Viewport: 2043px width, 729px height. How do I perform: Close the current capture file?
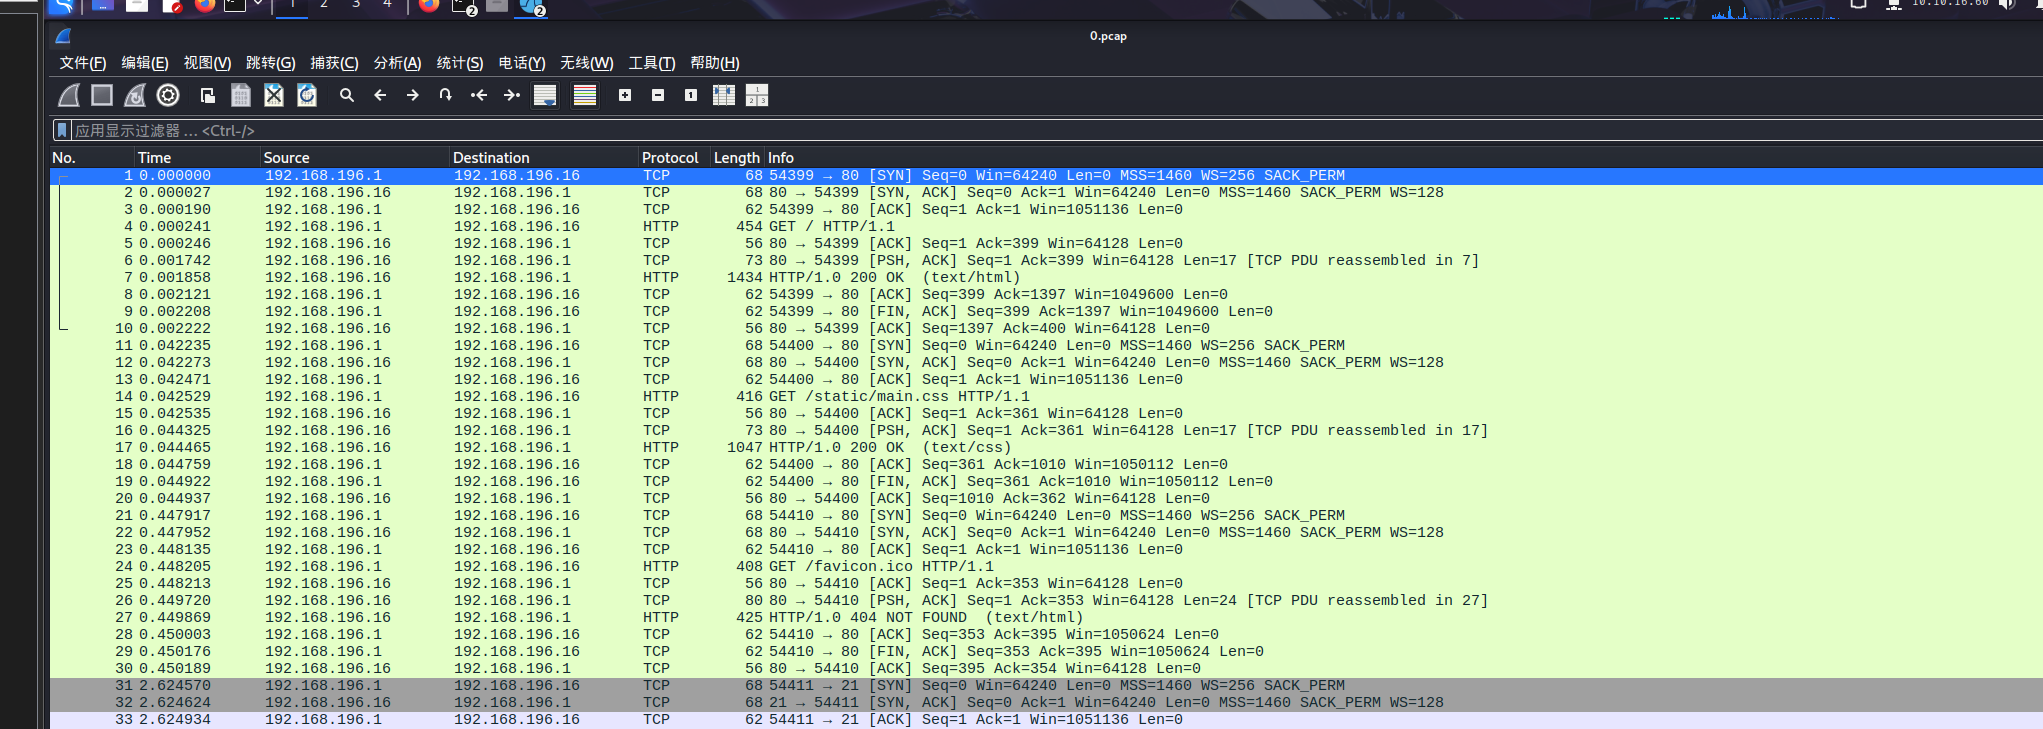[x=274, y=95]
